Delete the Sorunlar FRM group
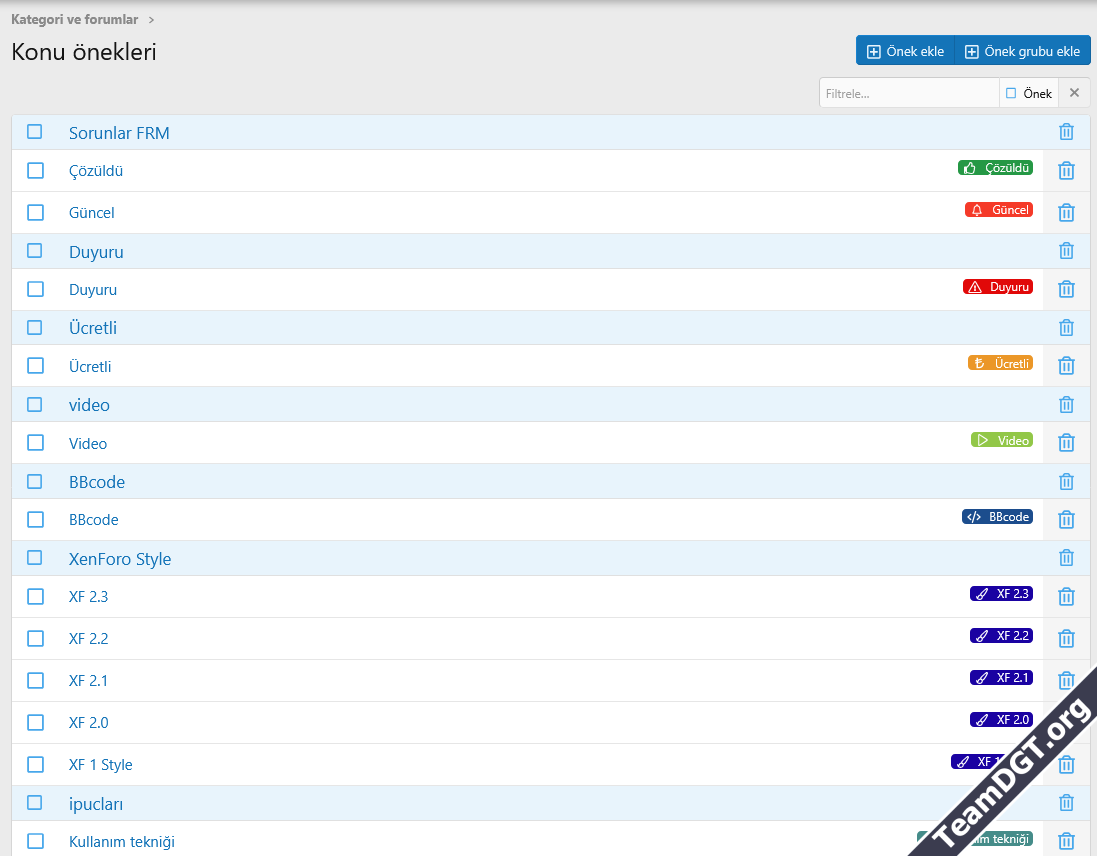The width and height of the screenshot is (1097, 856). [x=1066, y=132]
